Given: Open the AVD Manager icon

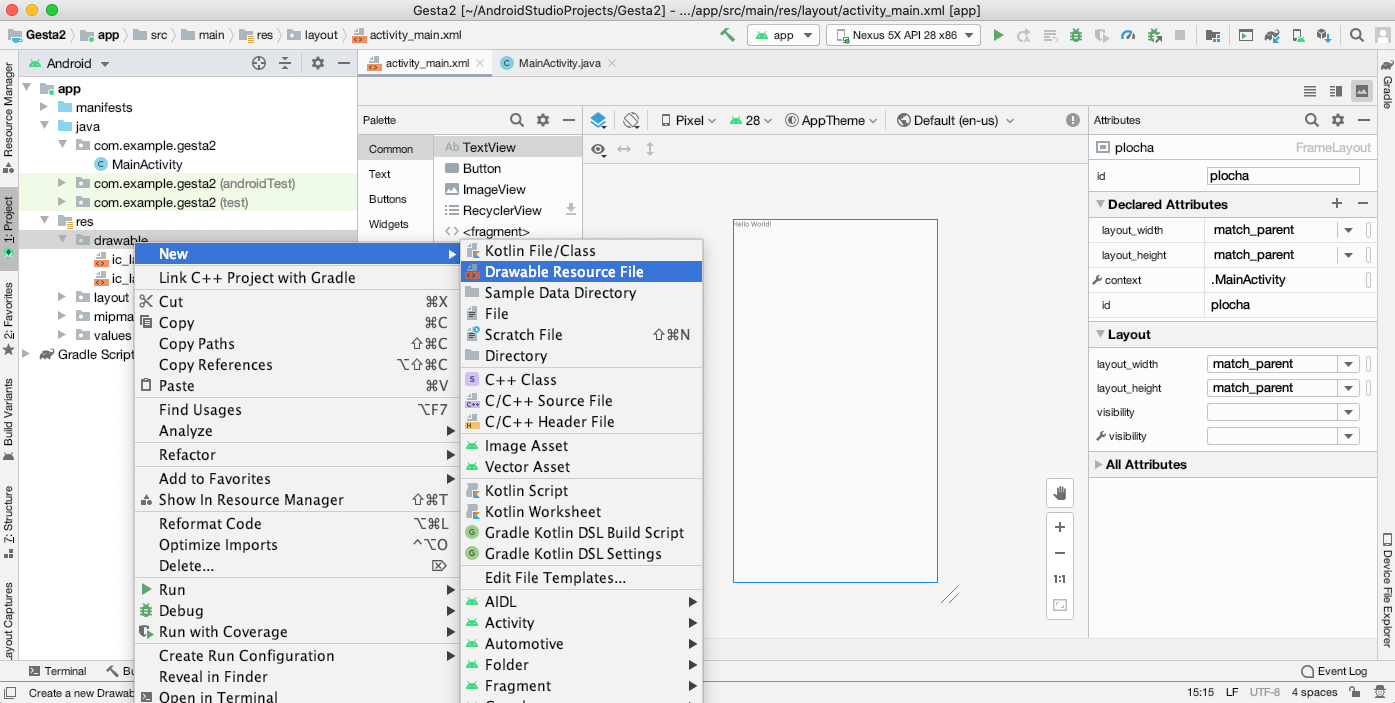Looking at the screenshot, I should (x=1298, y=35).
